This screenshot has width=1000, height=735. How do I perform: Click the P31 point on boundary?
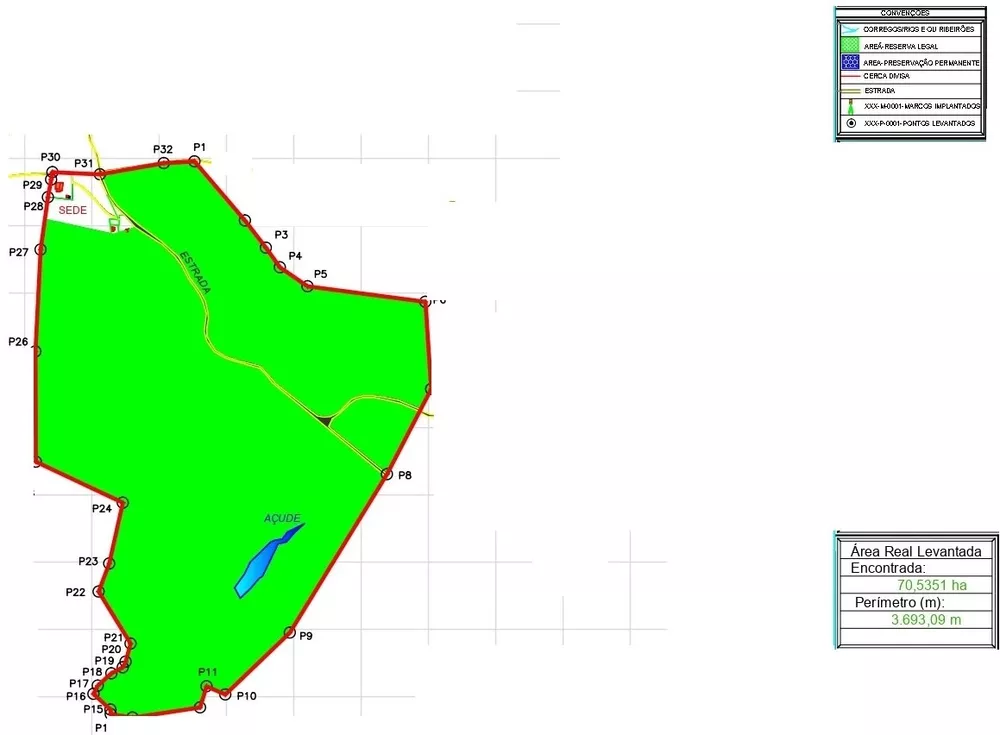click(100, 175)
